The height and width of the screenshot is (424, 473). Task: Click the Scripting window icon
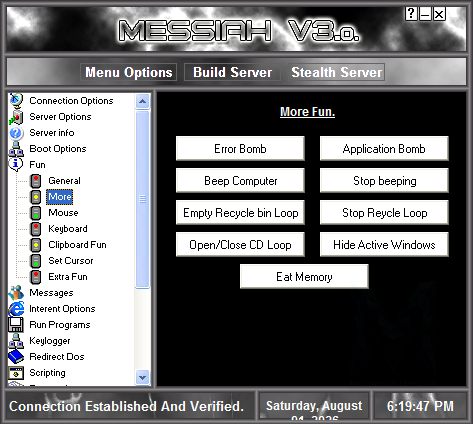click(x=16, y=373)
